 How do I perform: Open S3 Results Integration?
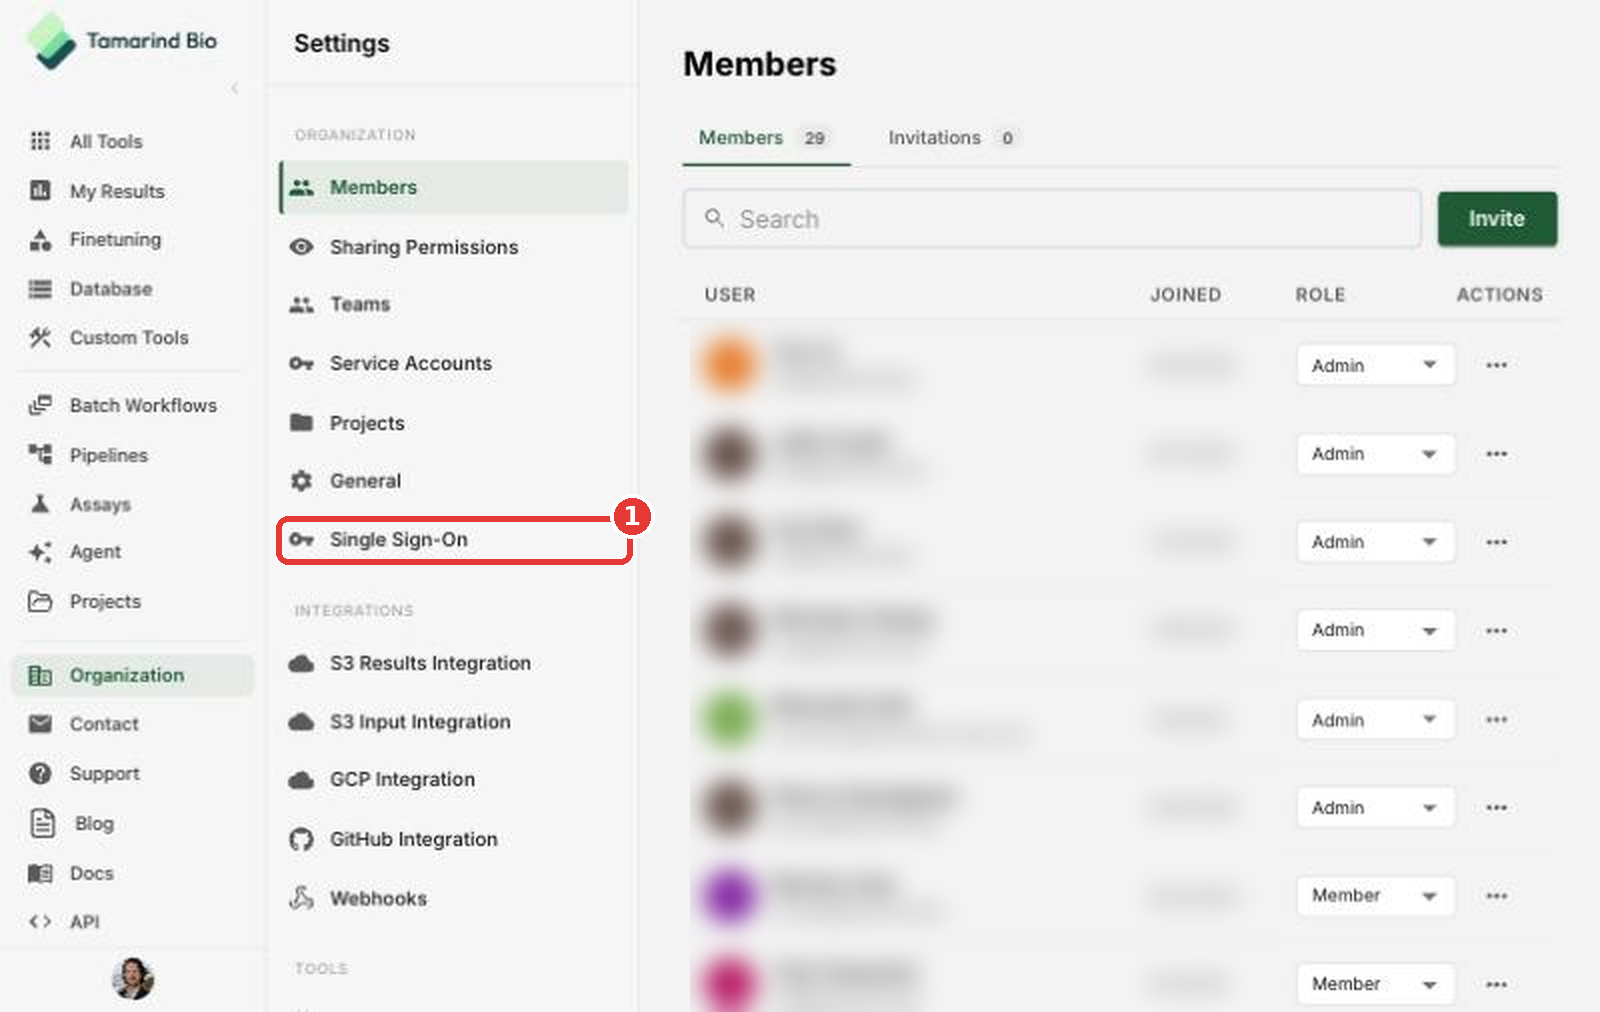click(454, 663)
